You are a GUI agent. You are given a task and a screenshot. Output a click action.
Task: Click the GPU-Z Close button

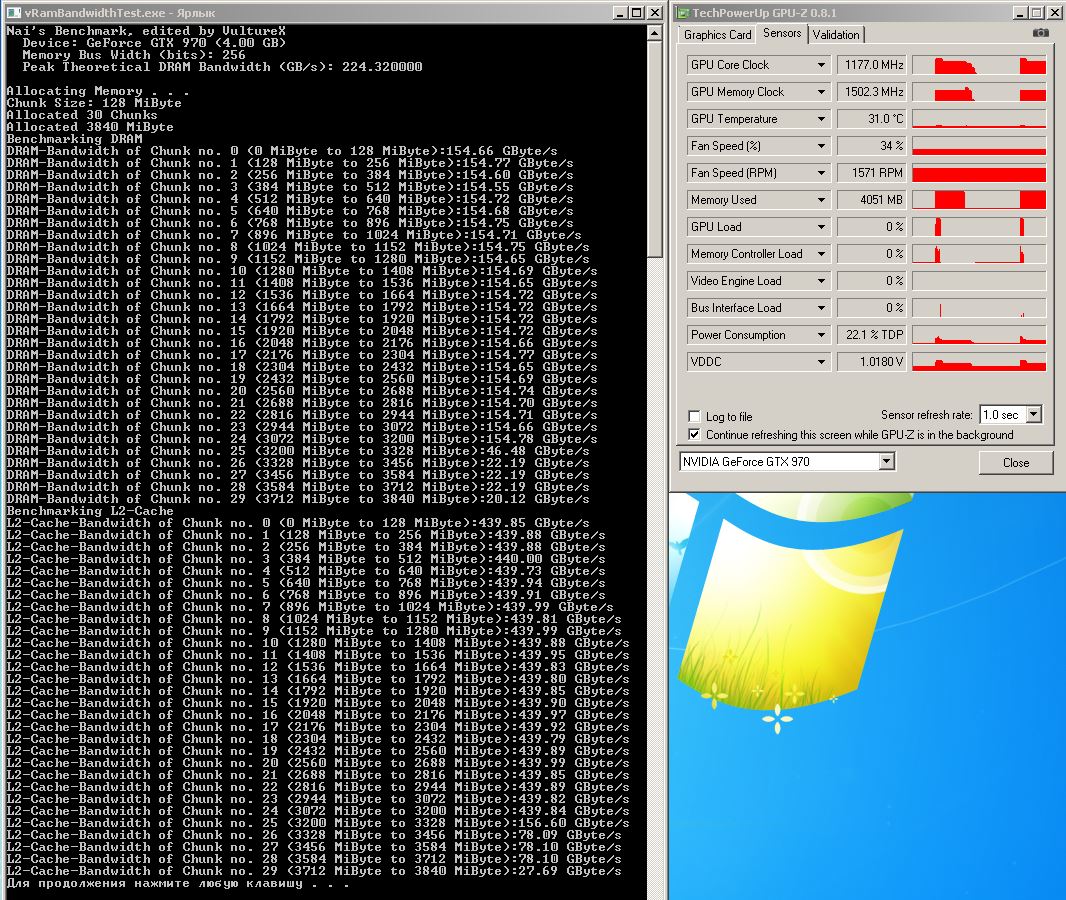(x=1016, y=462)
